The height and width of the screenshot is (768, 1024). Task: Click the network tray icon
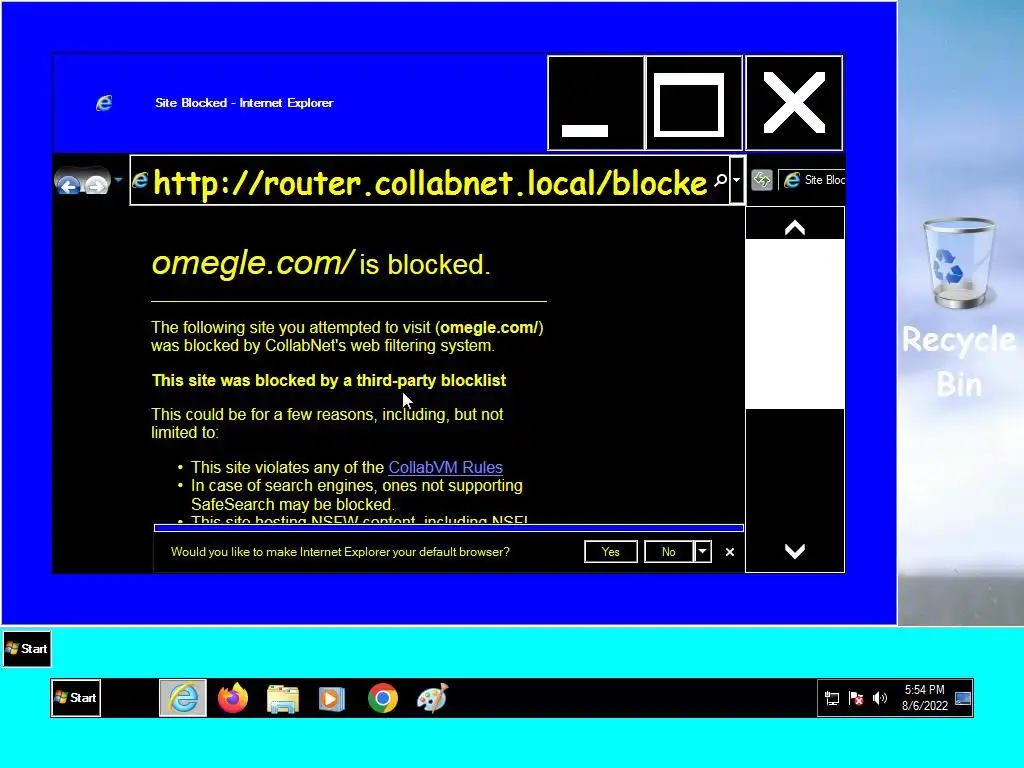pyautogui.click(x=832, y=698)
